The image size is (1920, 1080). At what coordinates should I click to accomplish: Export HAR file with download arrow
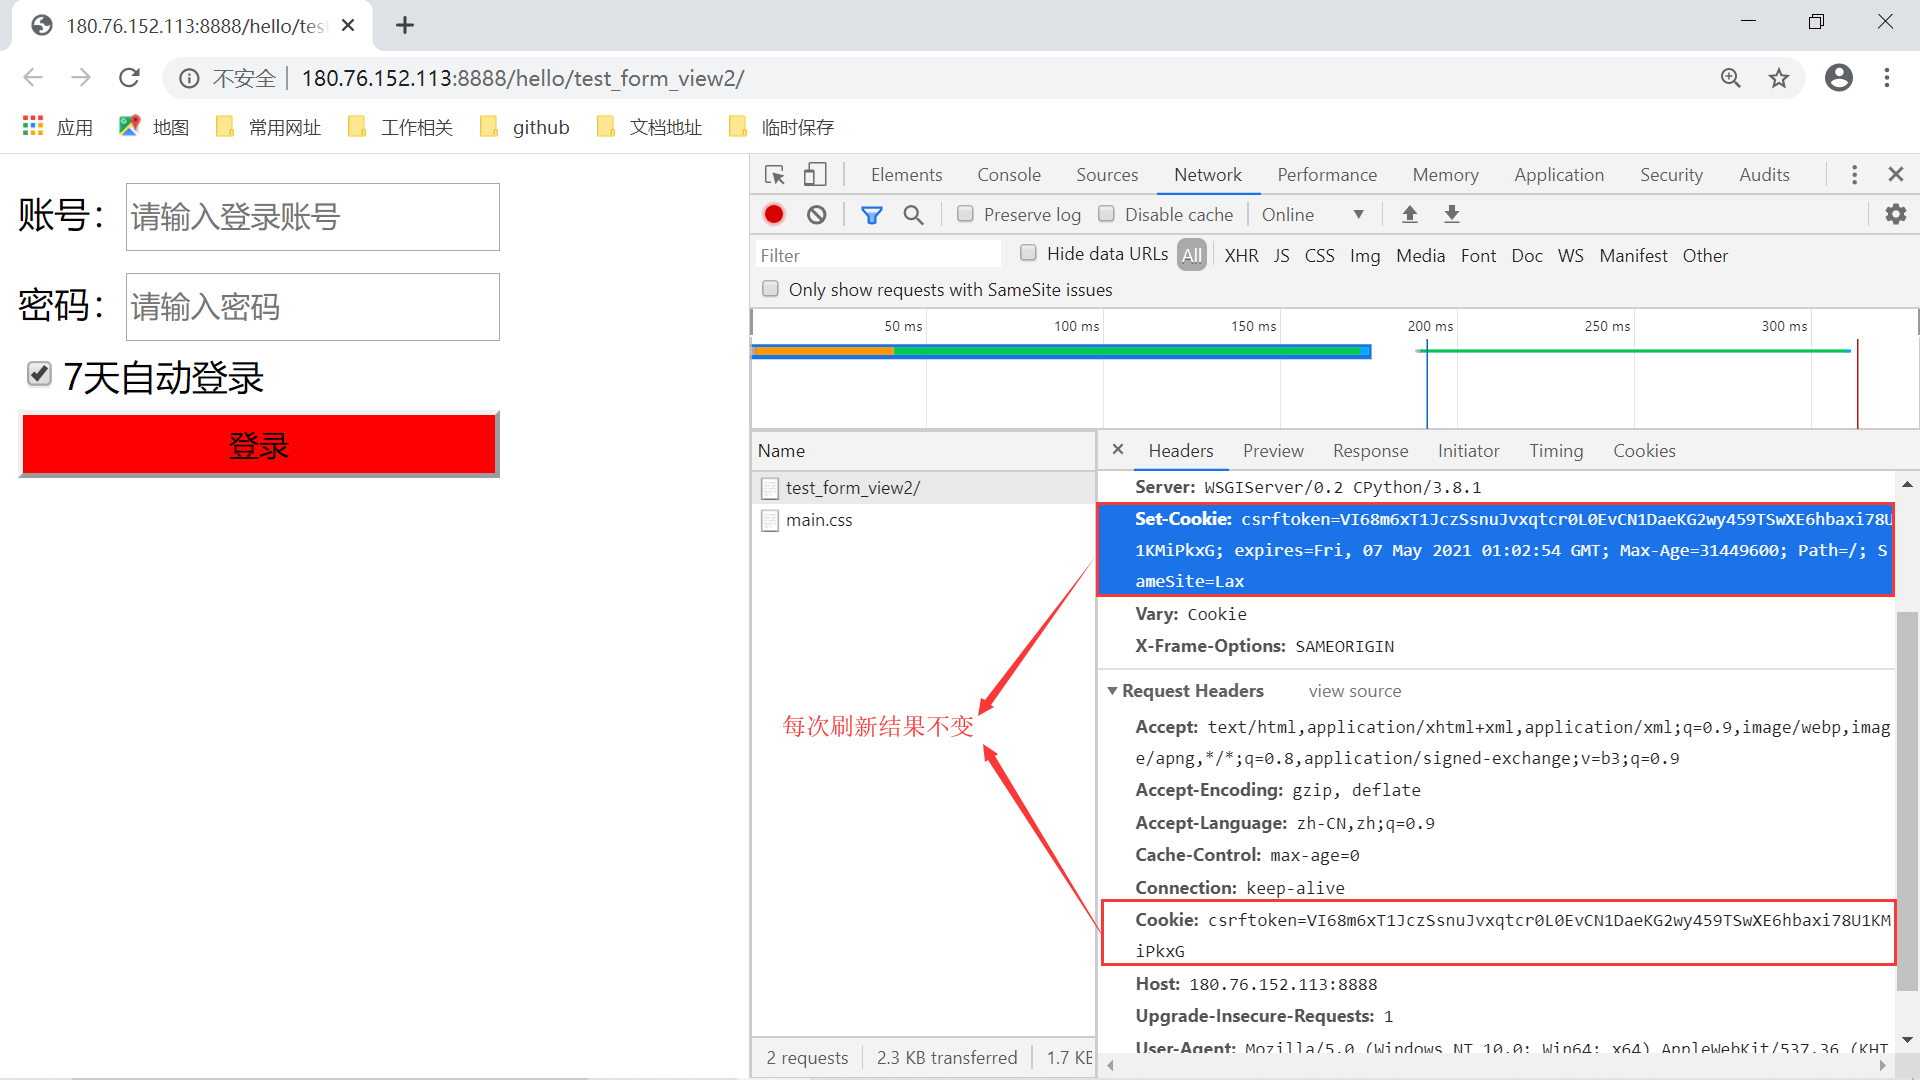pyautogui.click(x=1452, y=214)
